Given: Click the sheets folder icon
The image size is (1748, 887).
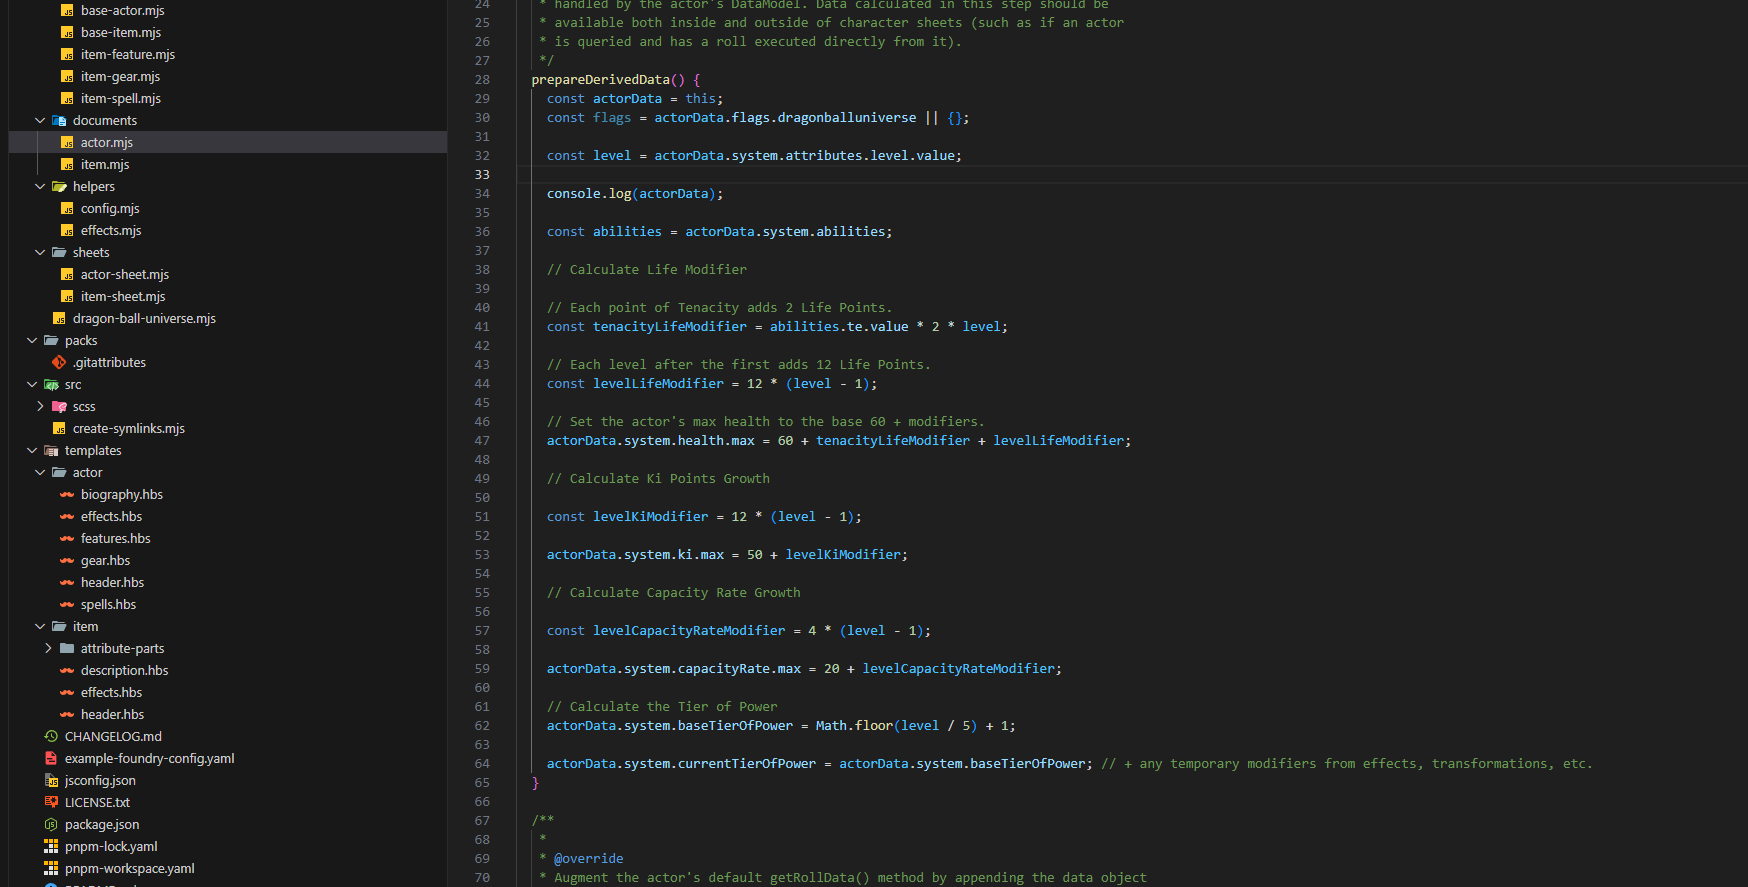Looking at the screenshot, I should 59,252.
